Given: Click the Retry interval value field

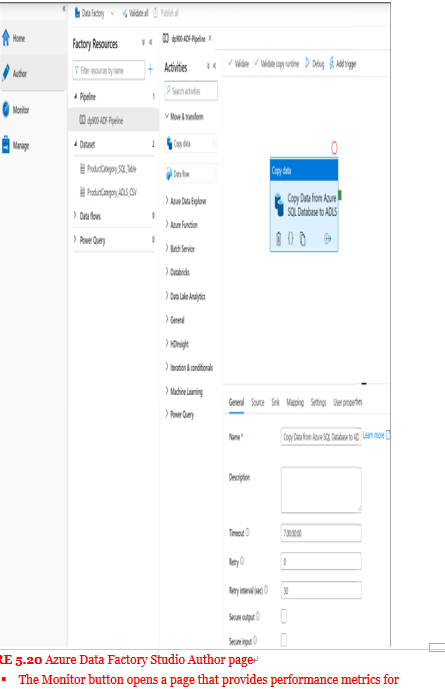Looking at the screenshot, I should (x=321, y=590).
